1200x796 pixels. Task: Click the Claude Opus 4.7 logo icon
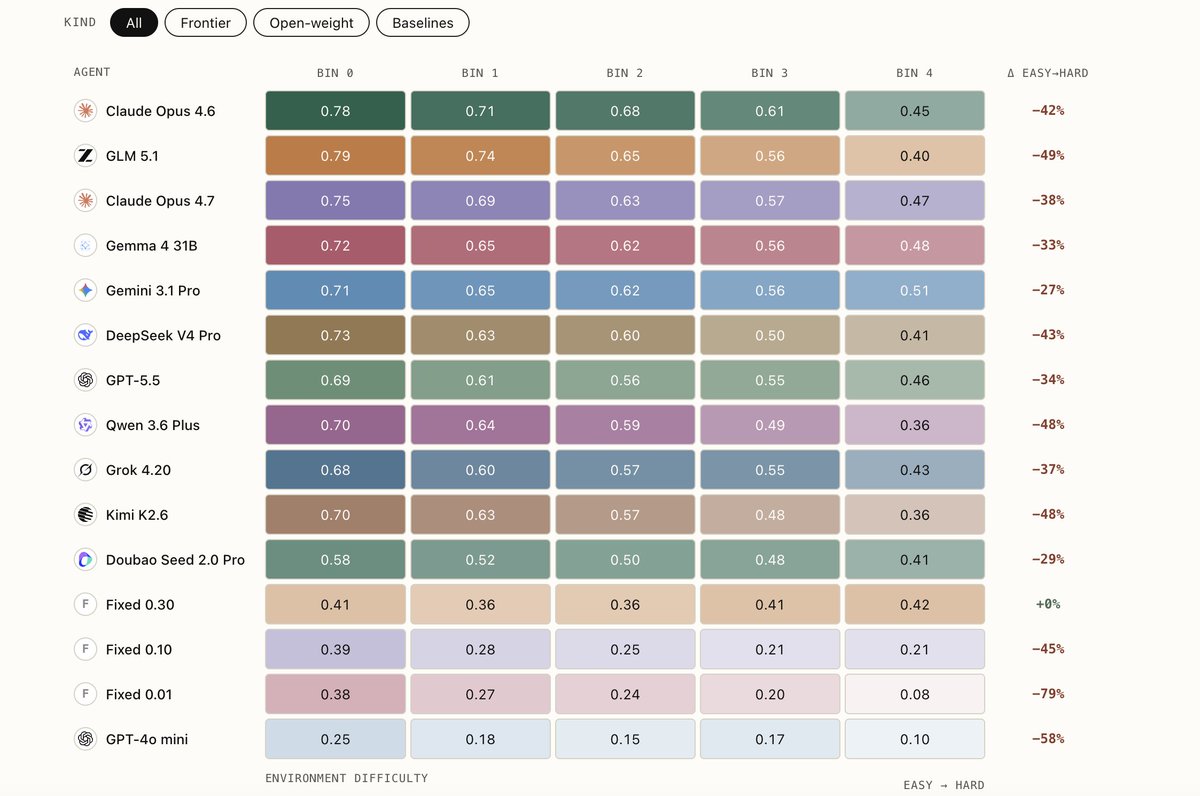85,201
